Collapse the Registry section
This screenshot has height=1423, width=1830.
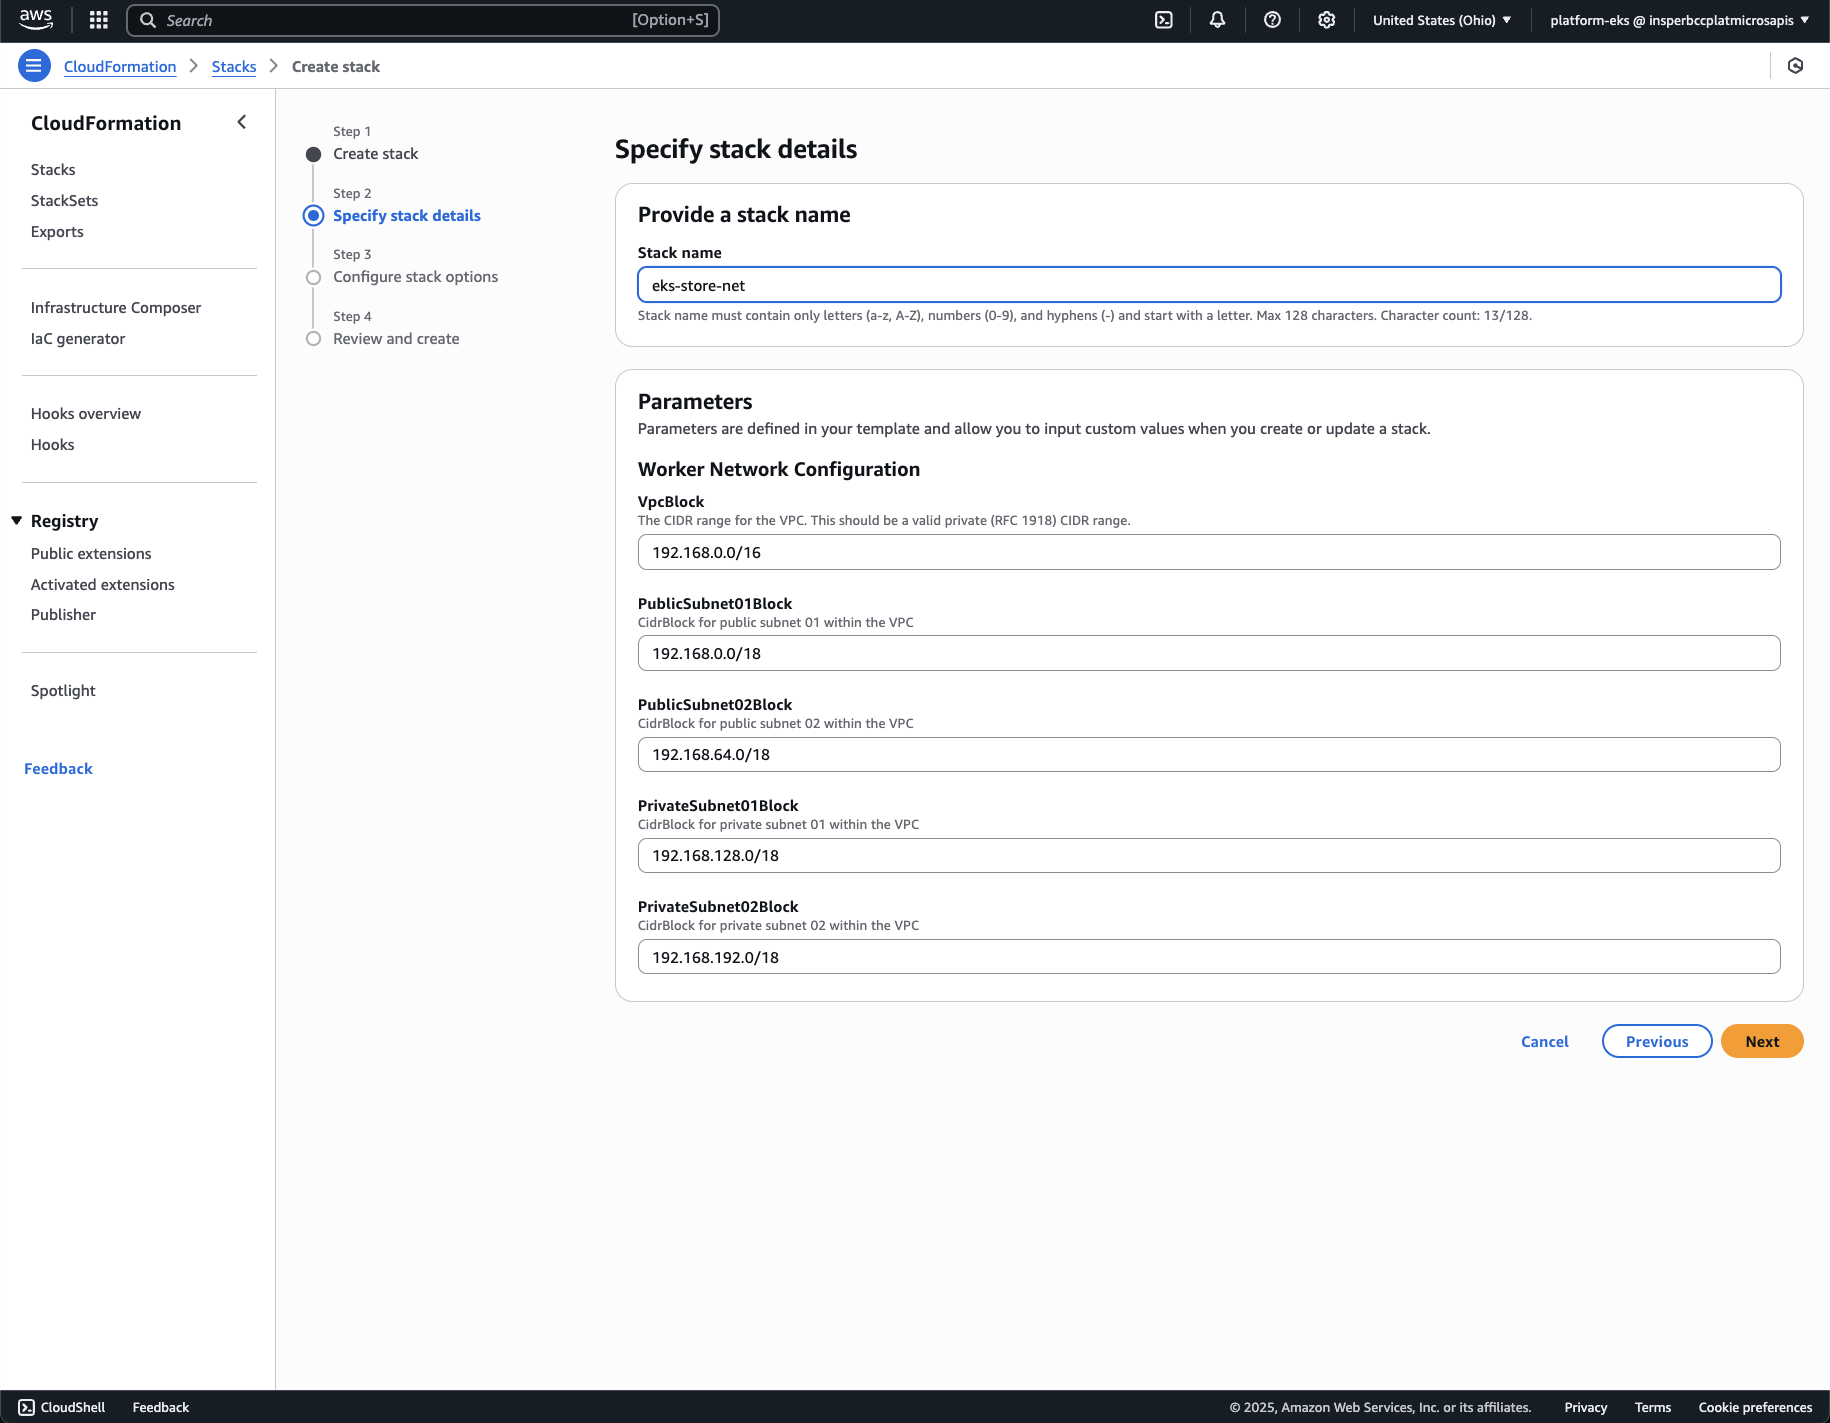coord(17,521)
